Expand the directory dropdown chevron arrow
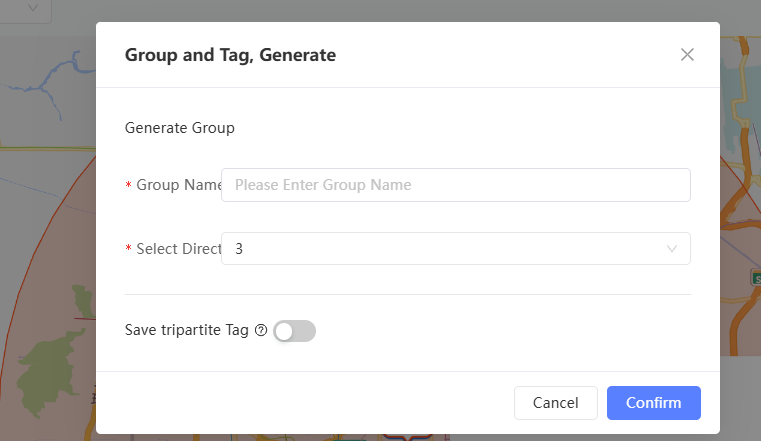Viewport: 761px width, 441px height. (x=672, y=249)
